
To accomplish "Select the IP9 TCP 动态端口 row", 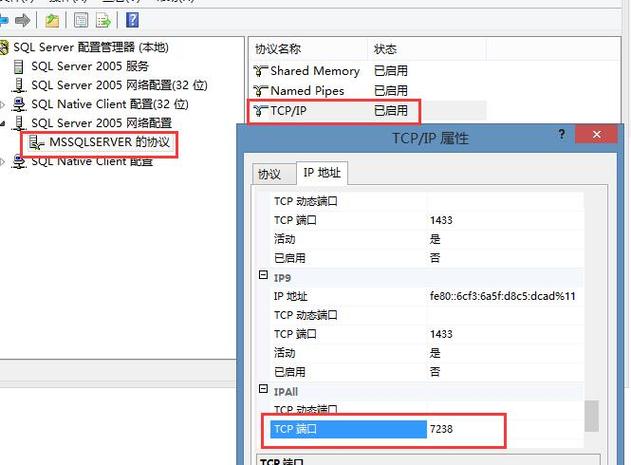I will pyautogui.click(x=427, y=315).
